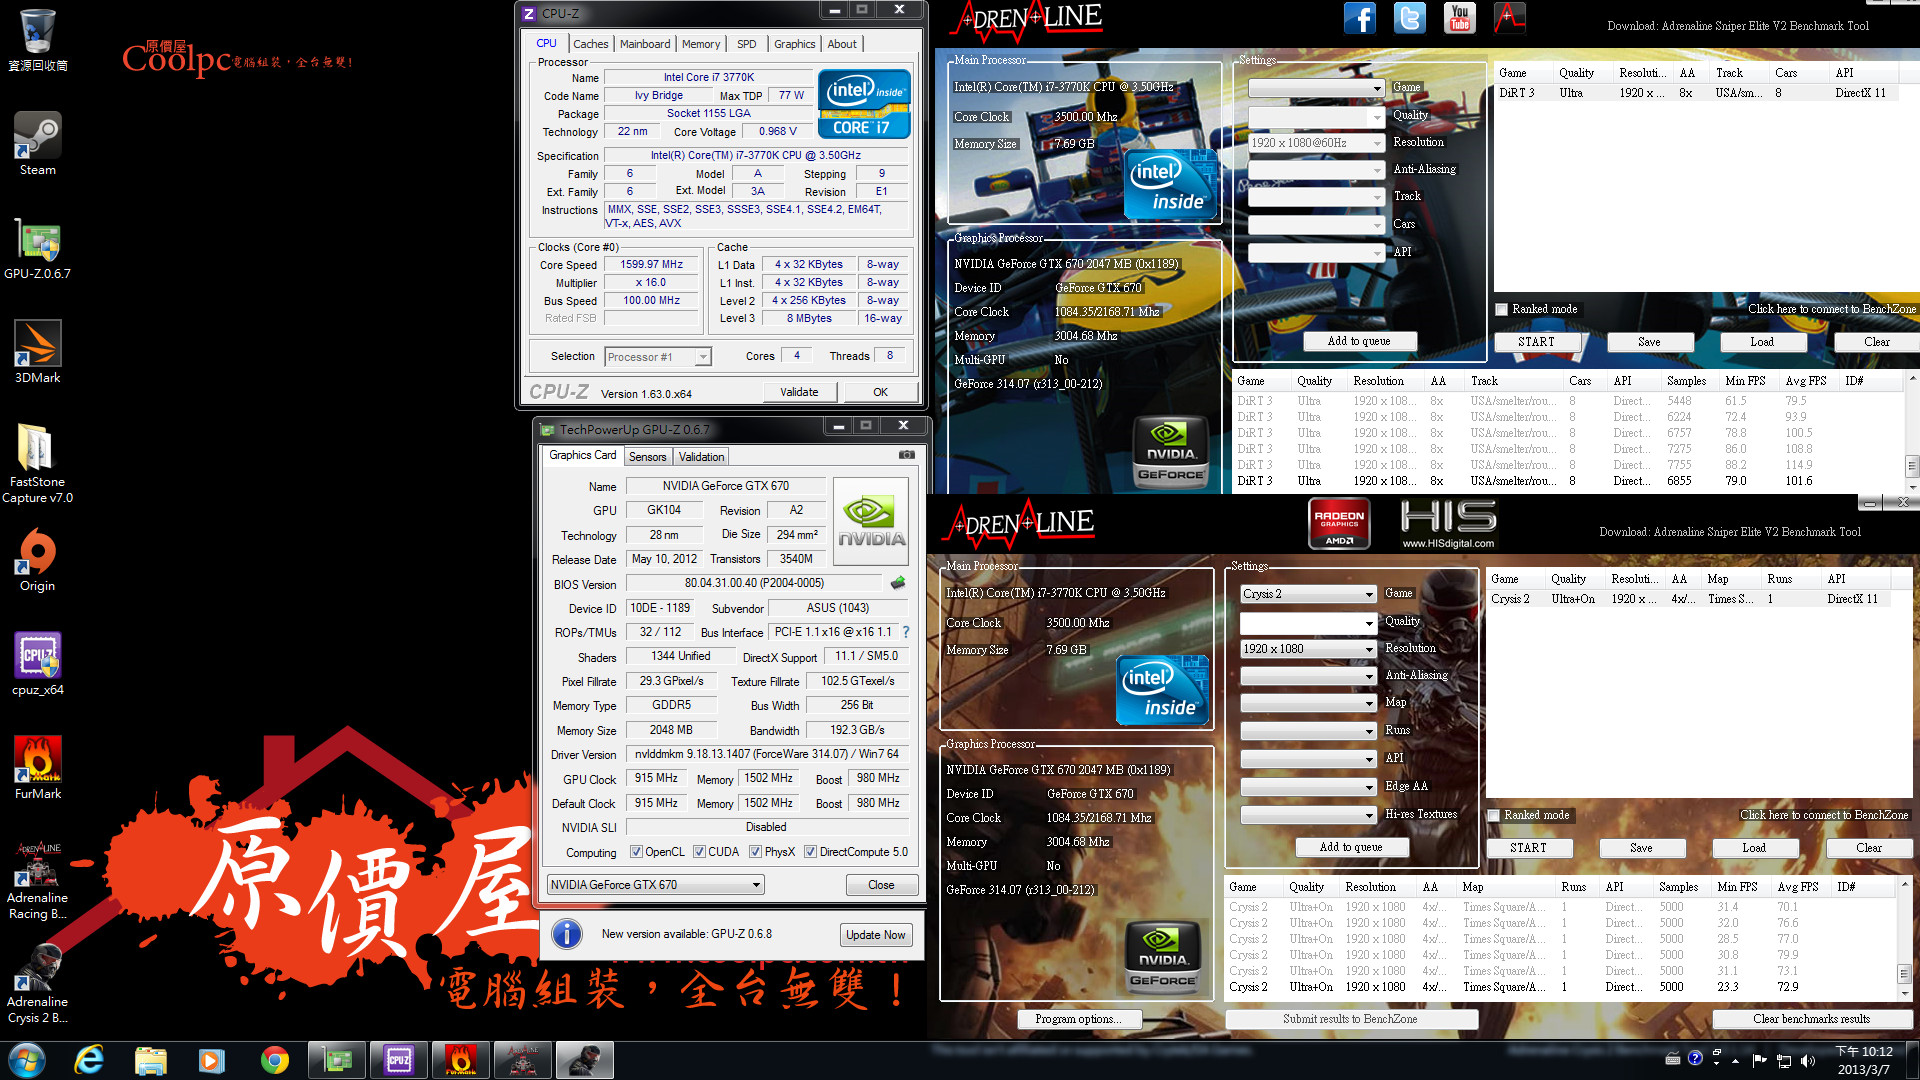Click Update Now in GPU-Z notice

[x=875, y=935]
